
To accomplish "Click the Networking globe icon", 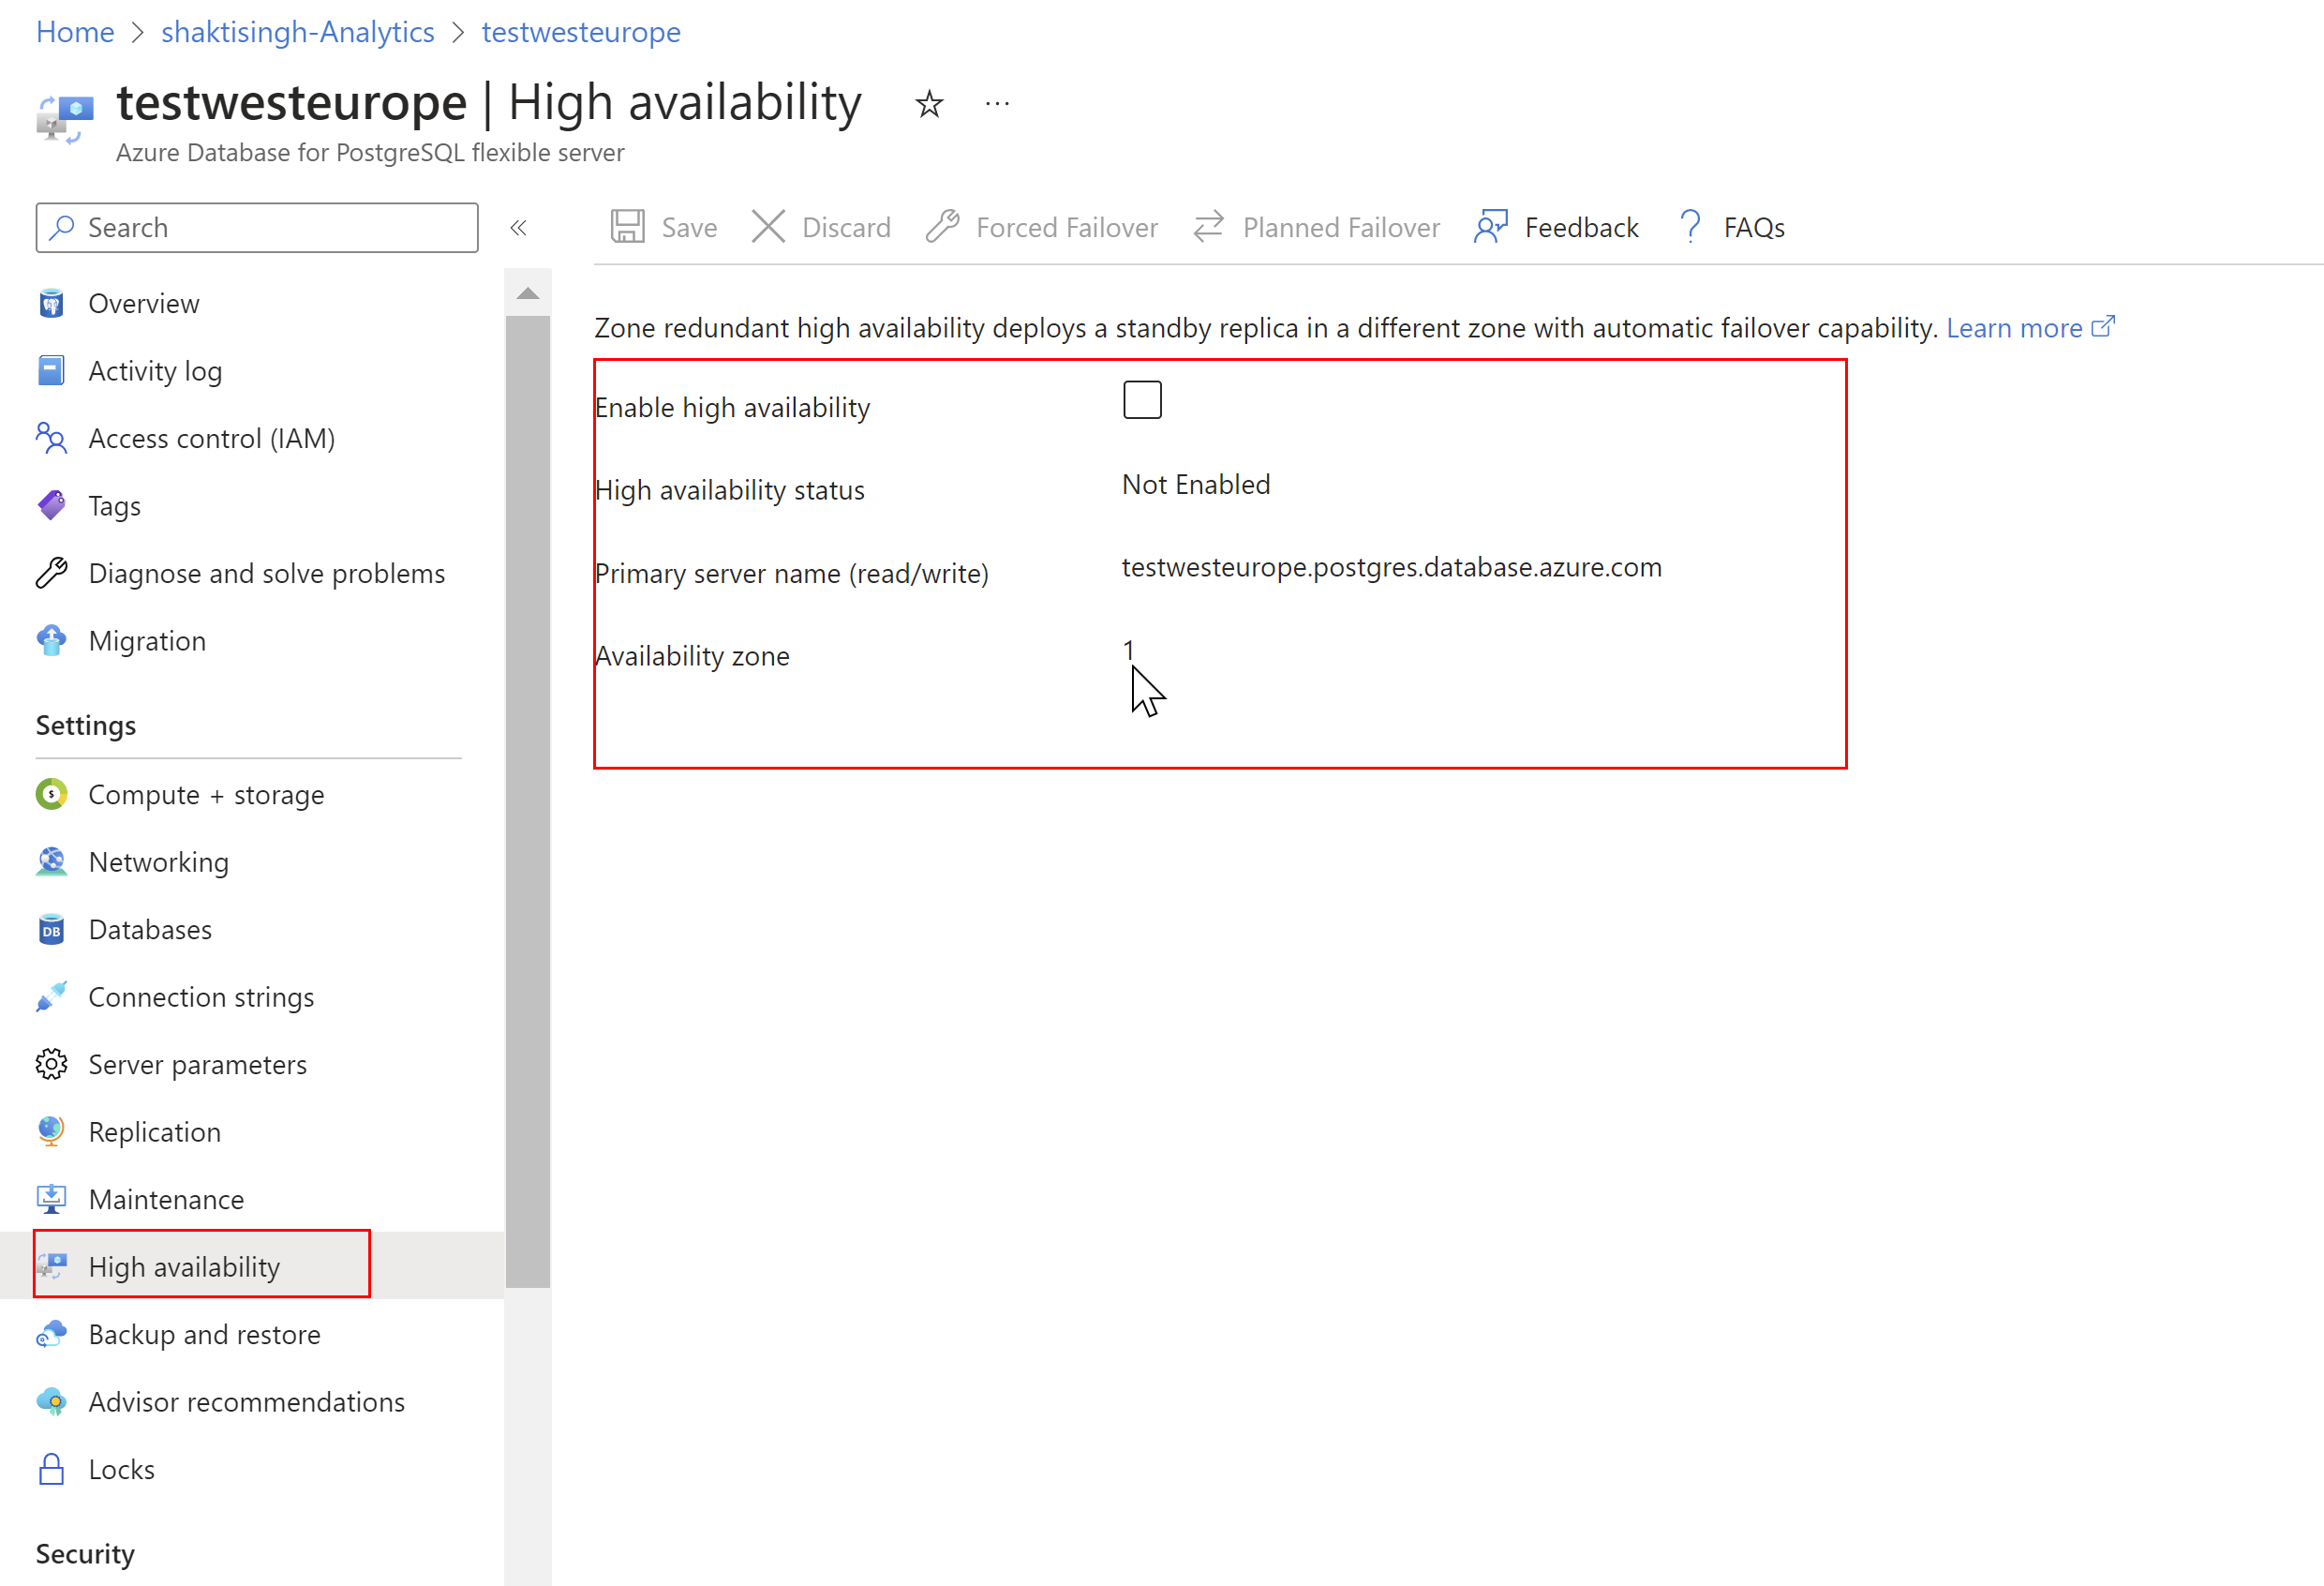I will (x=51, y=861).
